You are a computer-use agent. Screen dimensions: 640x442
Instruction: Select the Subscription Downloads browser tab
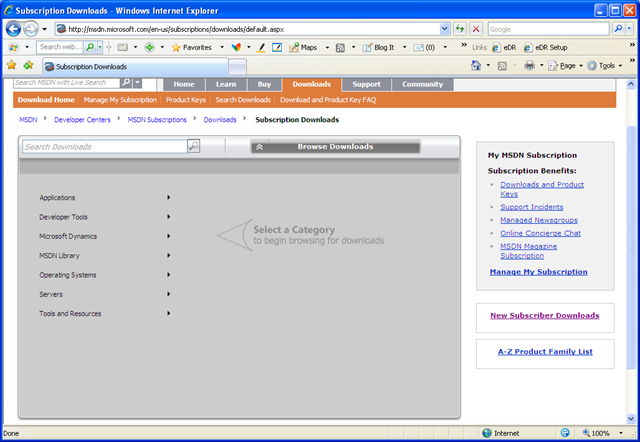(x=136, y=67)
